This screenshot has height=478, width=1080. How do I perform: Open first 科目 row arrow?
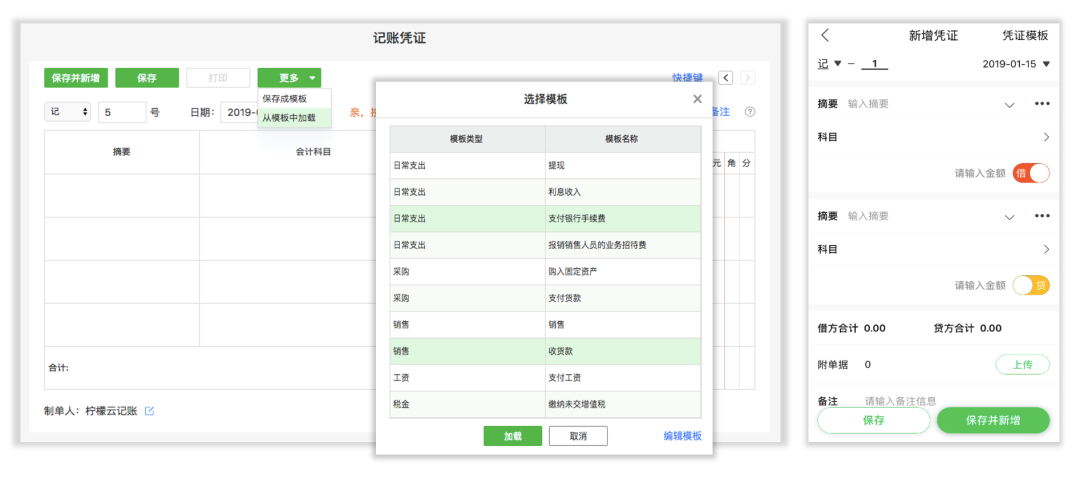(x=1046, y=137)
